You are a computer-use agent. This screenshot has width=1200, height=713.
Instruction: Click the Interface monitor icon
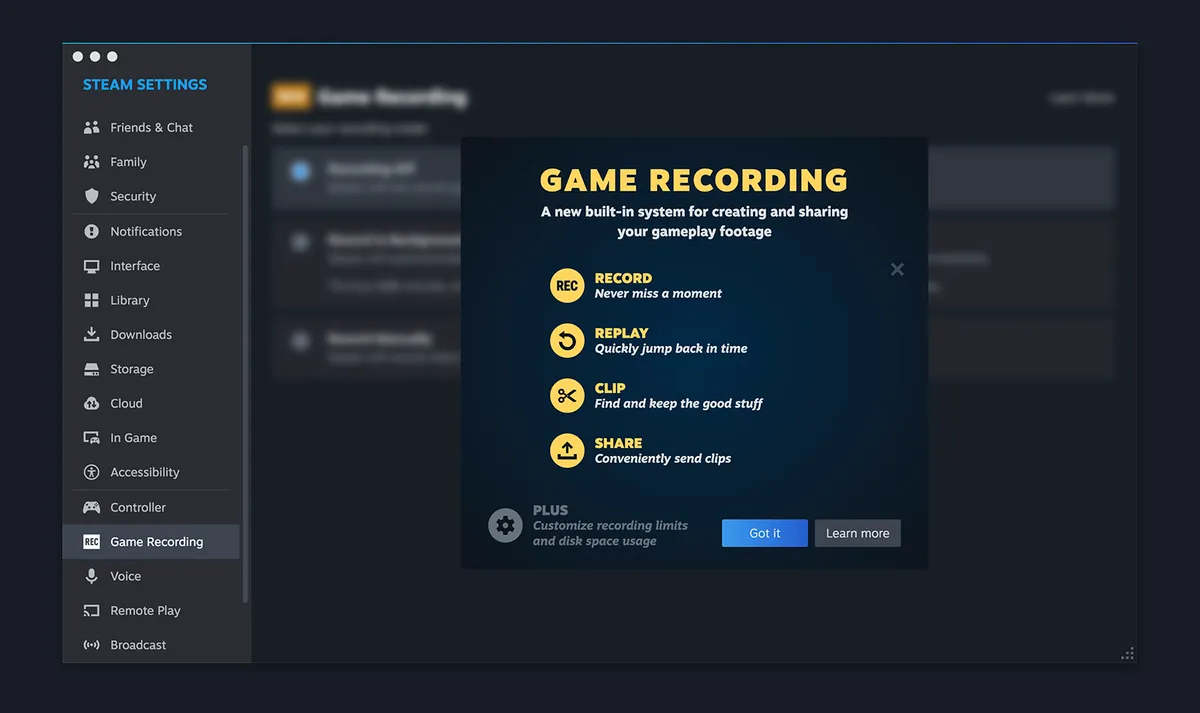91,266
